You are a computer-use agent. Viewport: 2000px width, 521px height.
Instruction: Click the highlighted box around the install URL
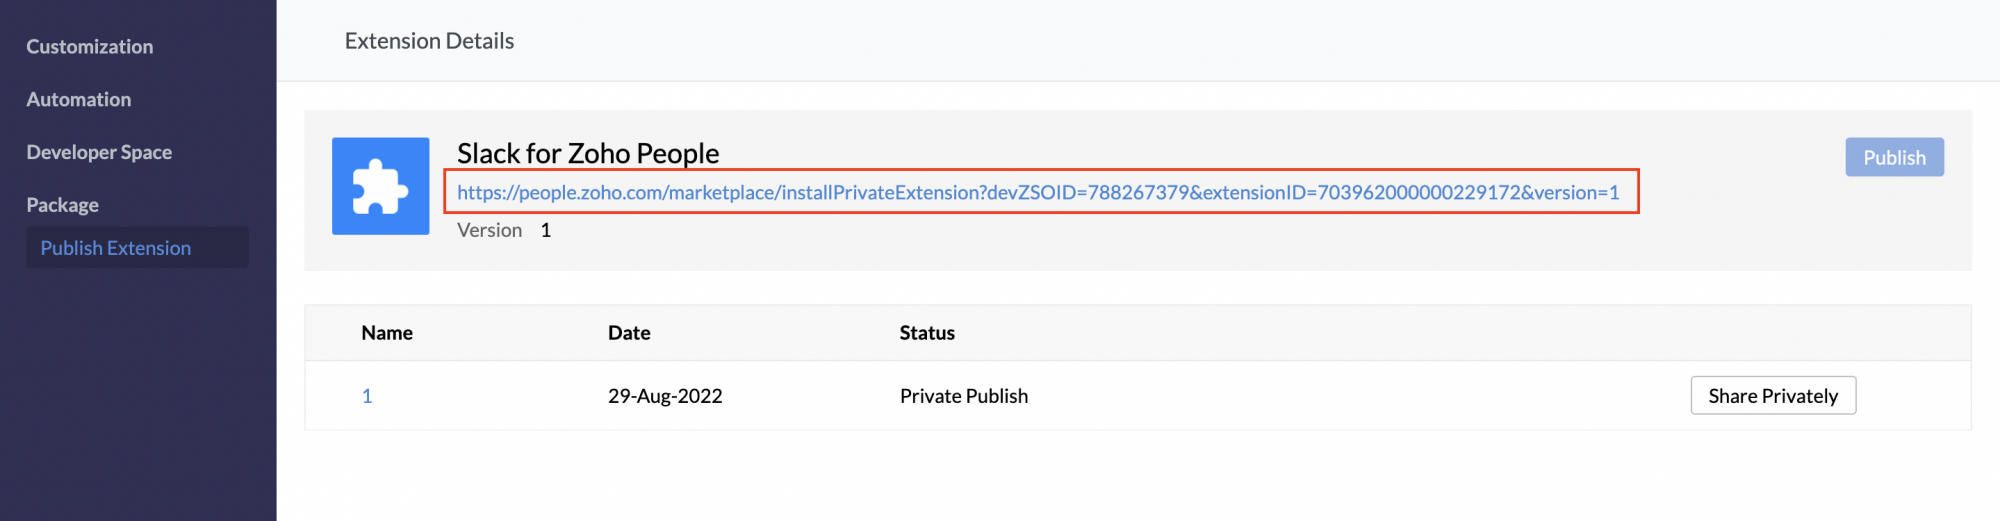1629,191
